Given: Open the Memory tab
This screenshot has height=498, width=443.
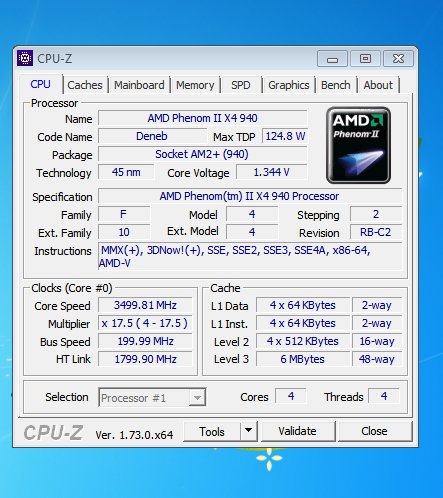Looking at the screenshot, I should pyautogui.click(x=195, y=85).
